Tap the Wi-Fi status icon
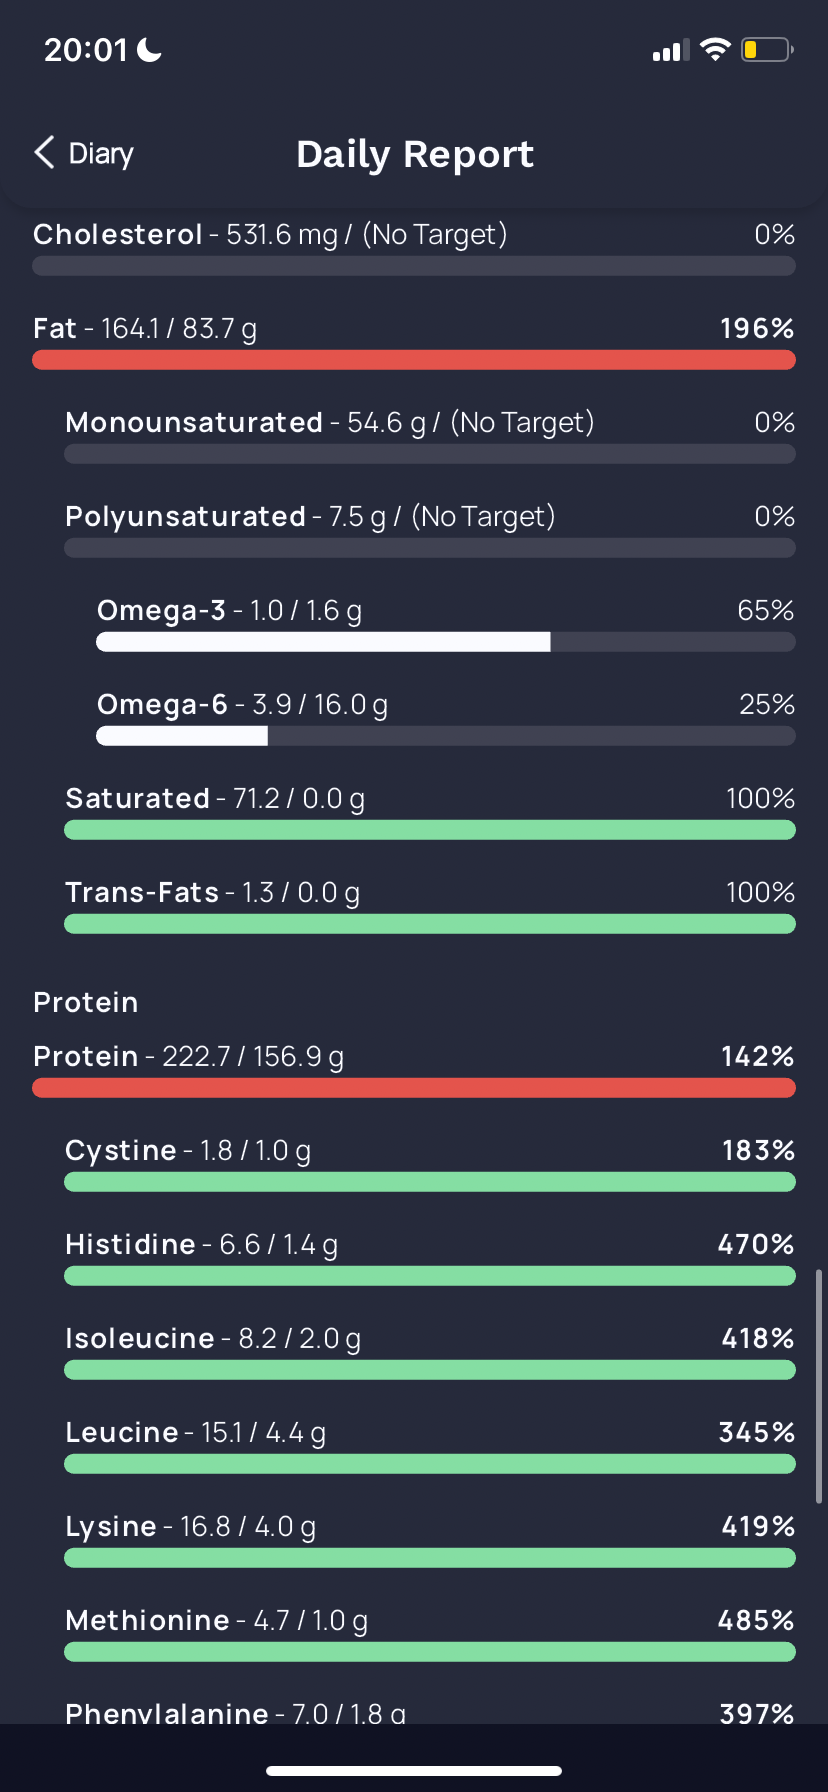 coord(715,49)
